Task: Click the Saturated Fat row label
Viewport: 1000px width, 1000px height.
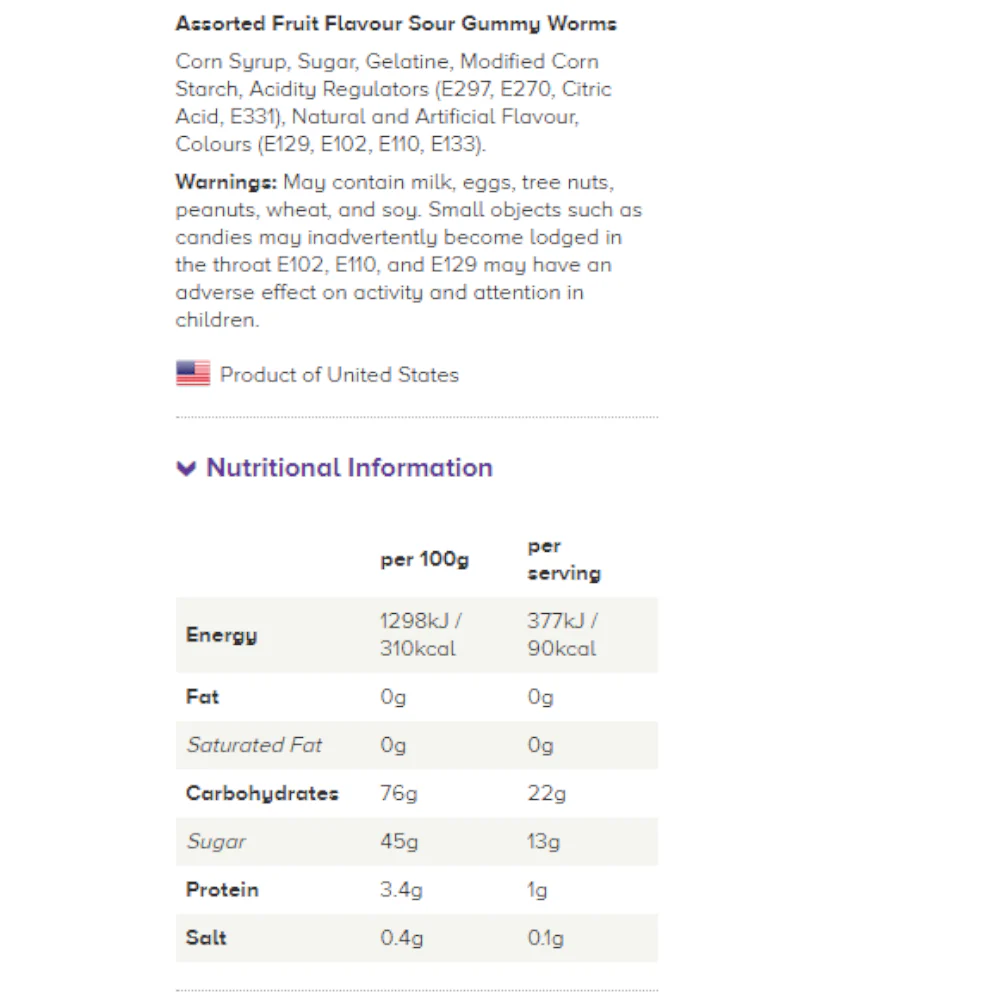Action: pos(254,745)
